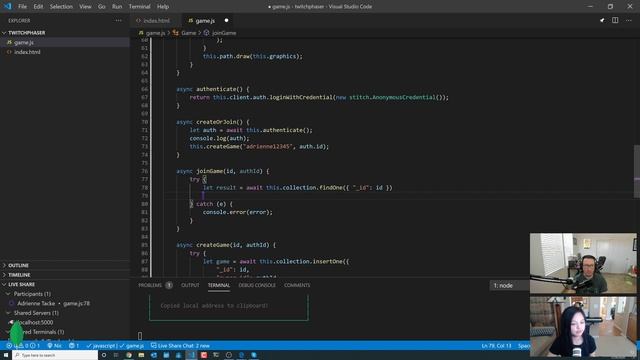Viewport: 640px width, 360px height.
Task: Click the unsaved dot on game.js tab
Action: pyautogui.click(x=226, y=20)
